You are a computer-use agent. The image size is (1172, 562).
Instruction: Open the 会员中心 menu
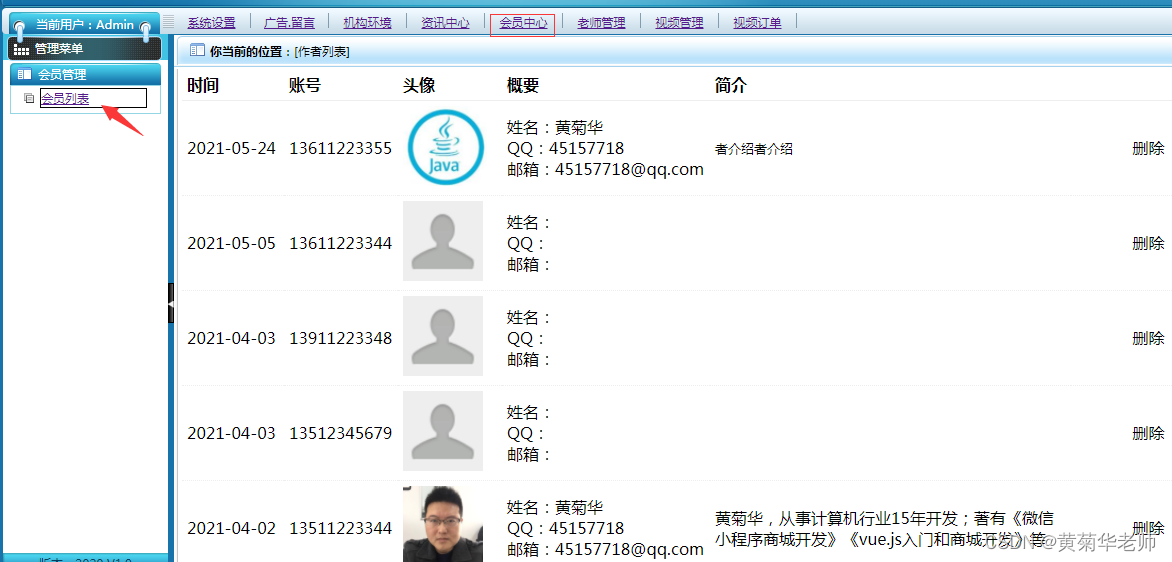coord(523,23)
